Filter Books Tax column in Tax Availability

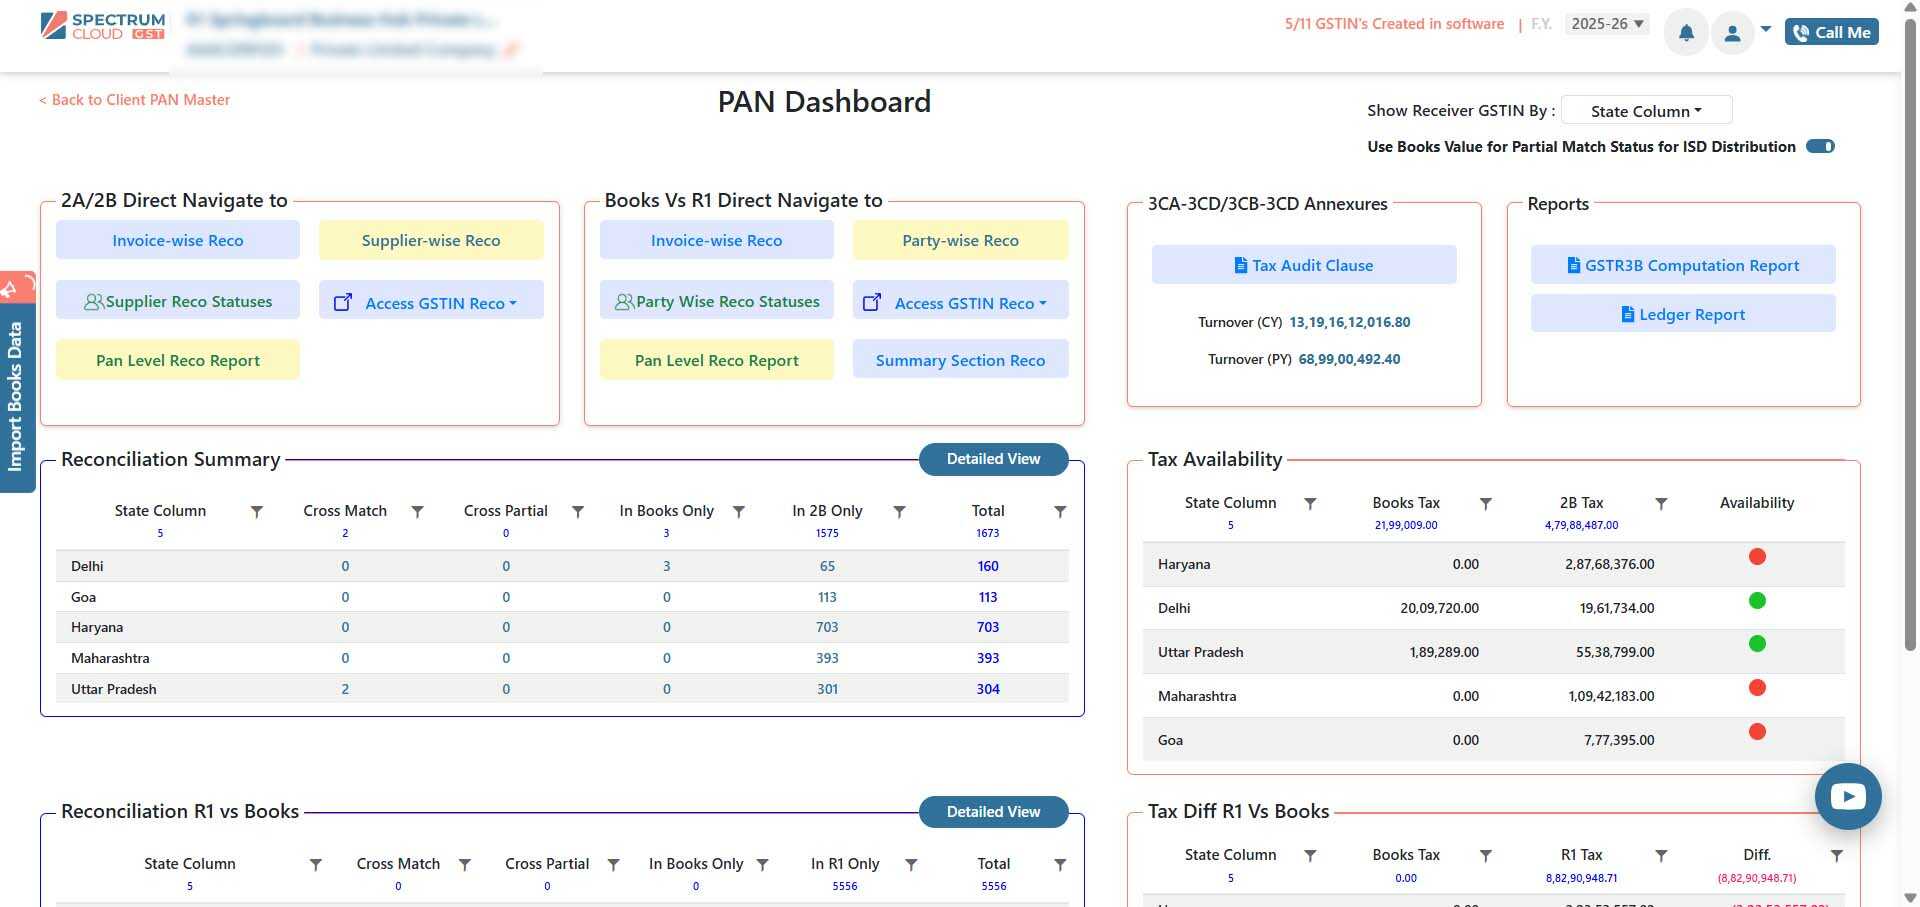(x=1486, y=503)
